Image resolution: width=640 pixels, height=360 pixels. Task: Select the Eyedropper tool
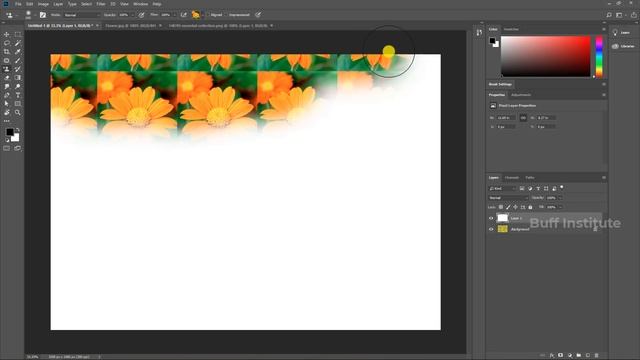pos(18,52)
